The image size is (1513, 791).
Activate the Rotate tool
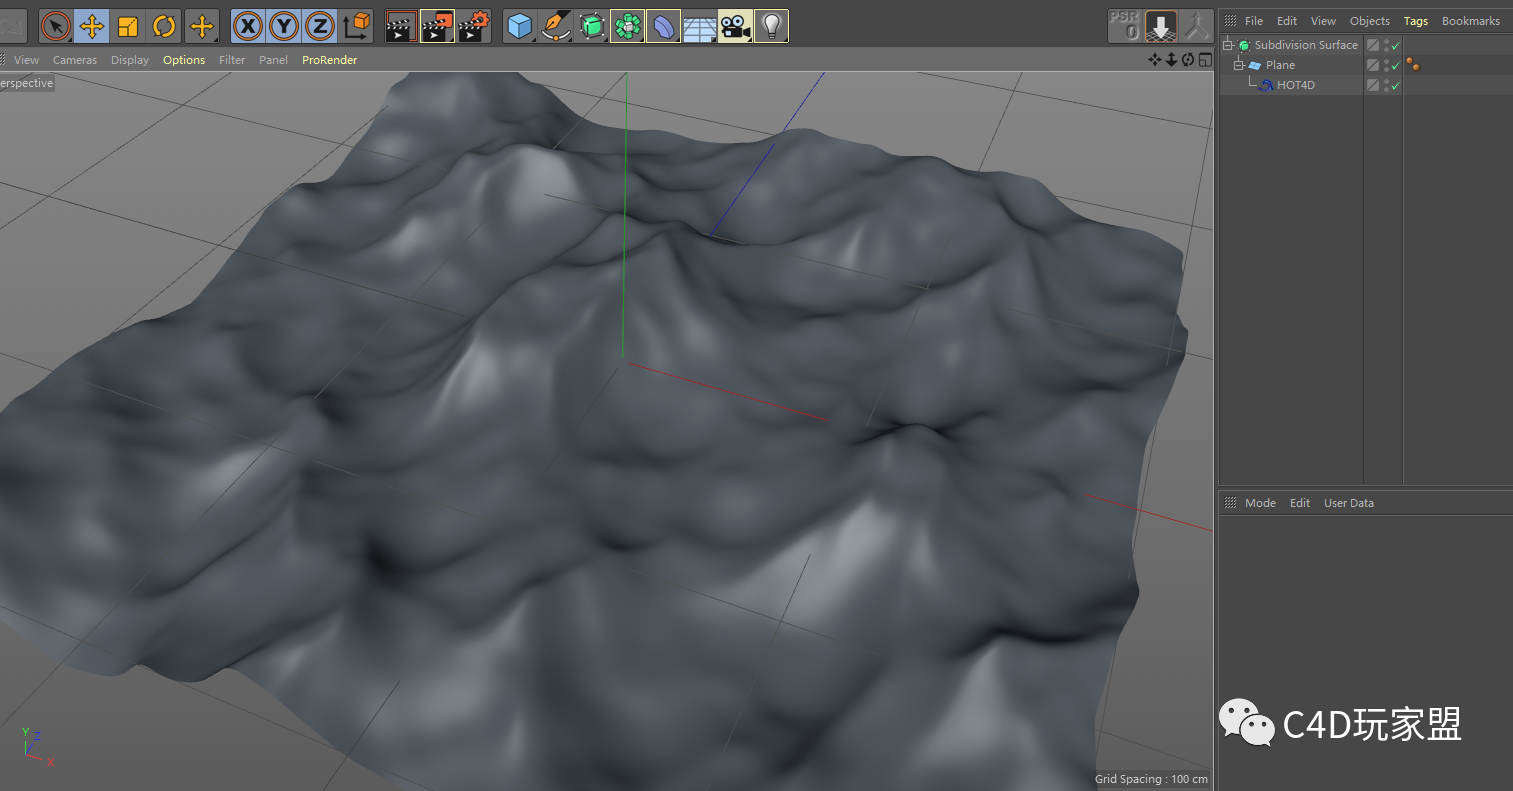tap(164, 26)
